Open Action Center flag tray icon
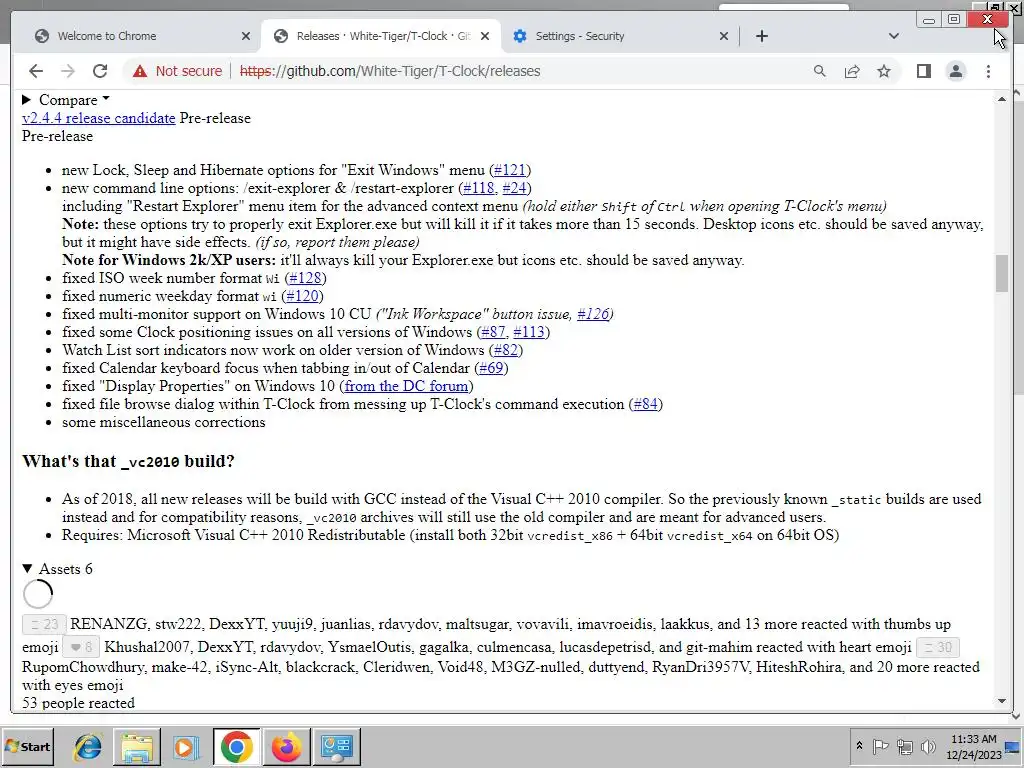This screenshot has height=768, width=1024. click(880, 746)
